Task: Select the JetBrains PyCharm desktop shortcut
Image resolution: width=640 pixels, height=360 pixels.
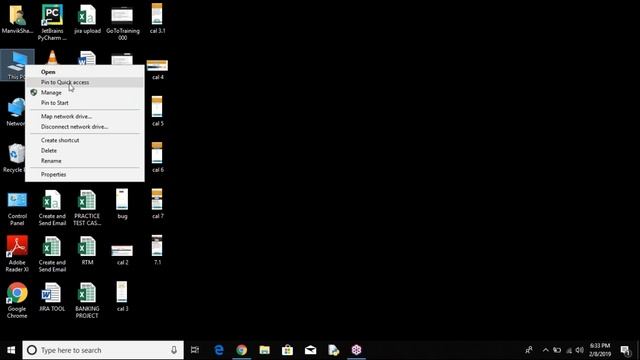Action: click(x=52, y=22)
